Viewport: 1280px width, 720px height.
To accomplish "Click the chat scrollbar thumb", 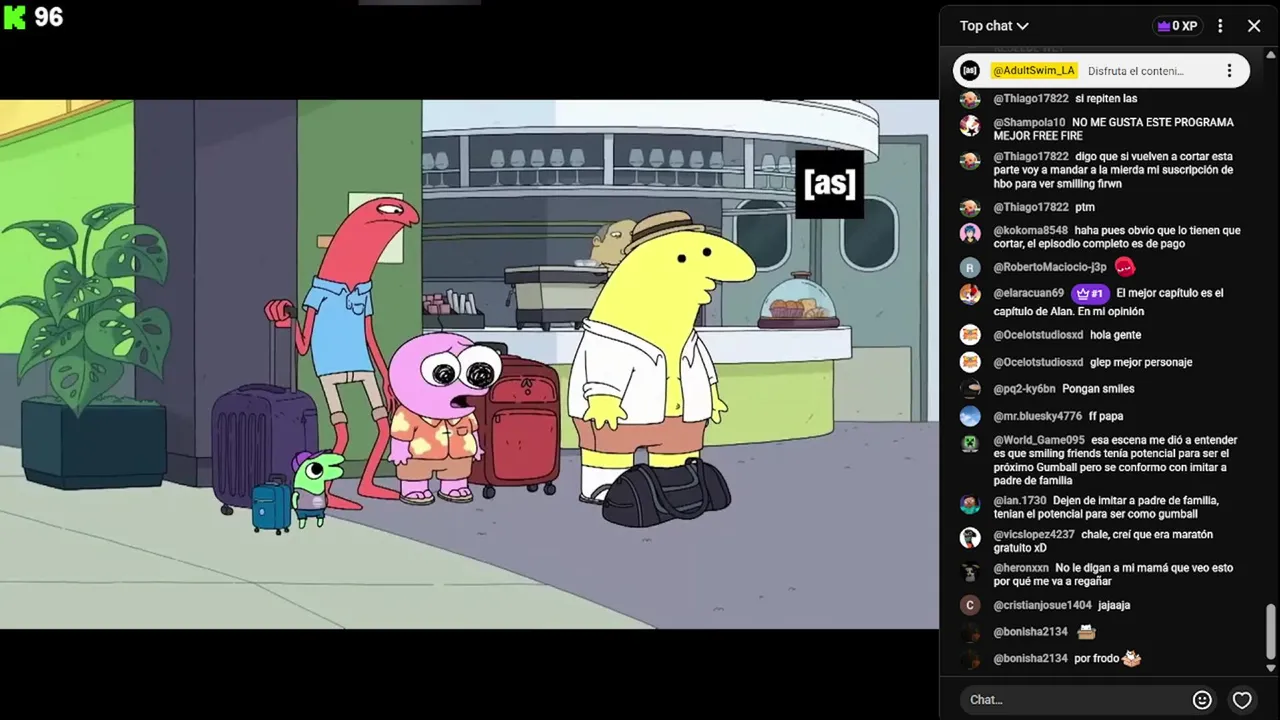I will [x=1271, y=632].
